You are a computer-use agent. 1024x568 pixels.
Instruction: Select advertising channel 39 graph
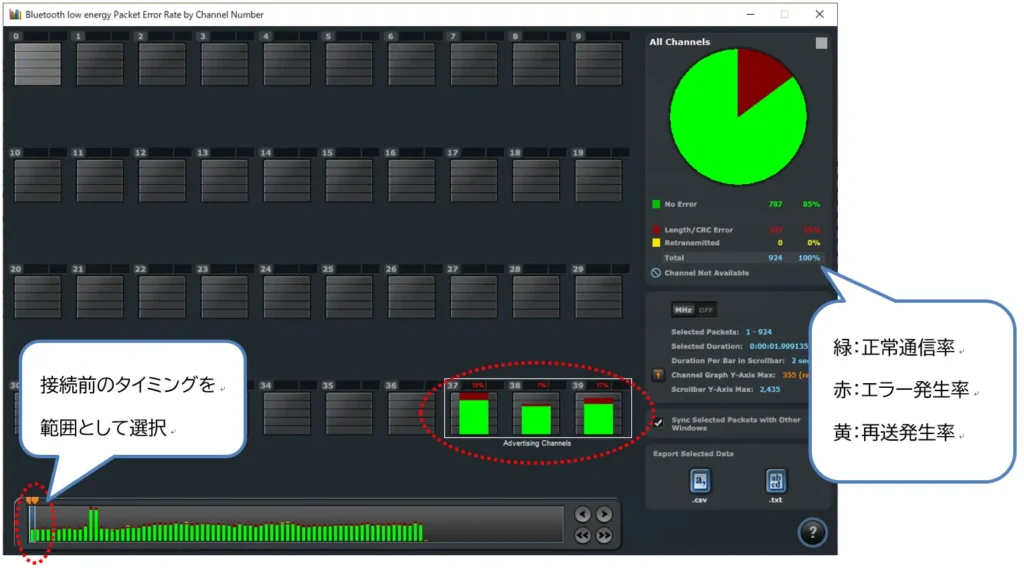pyautogui.click(x=598, y=412)
